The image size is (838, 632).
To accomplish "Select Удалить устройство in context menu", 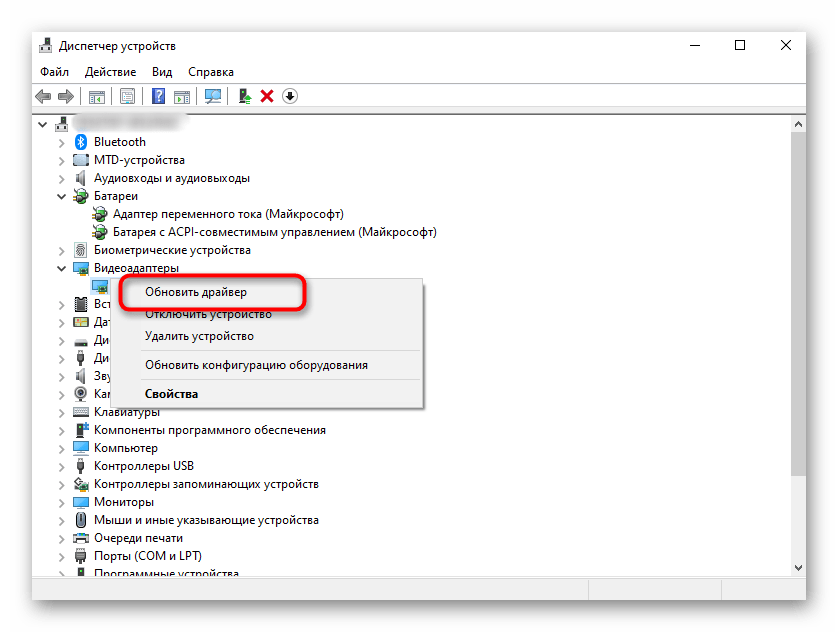I will tap(199, 336).
